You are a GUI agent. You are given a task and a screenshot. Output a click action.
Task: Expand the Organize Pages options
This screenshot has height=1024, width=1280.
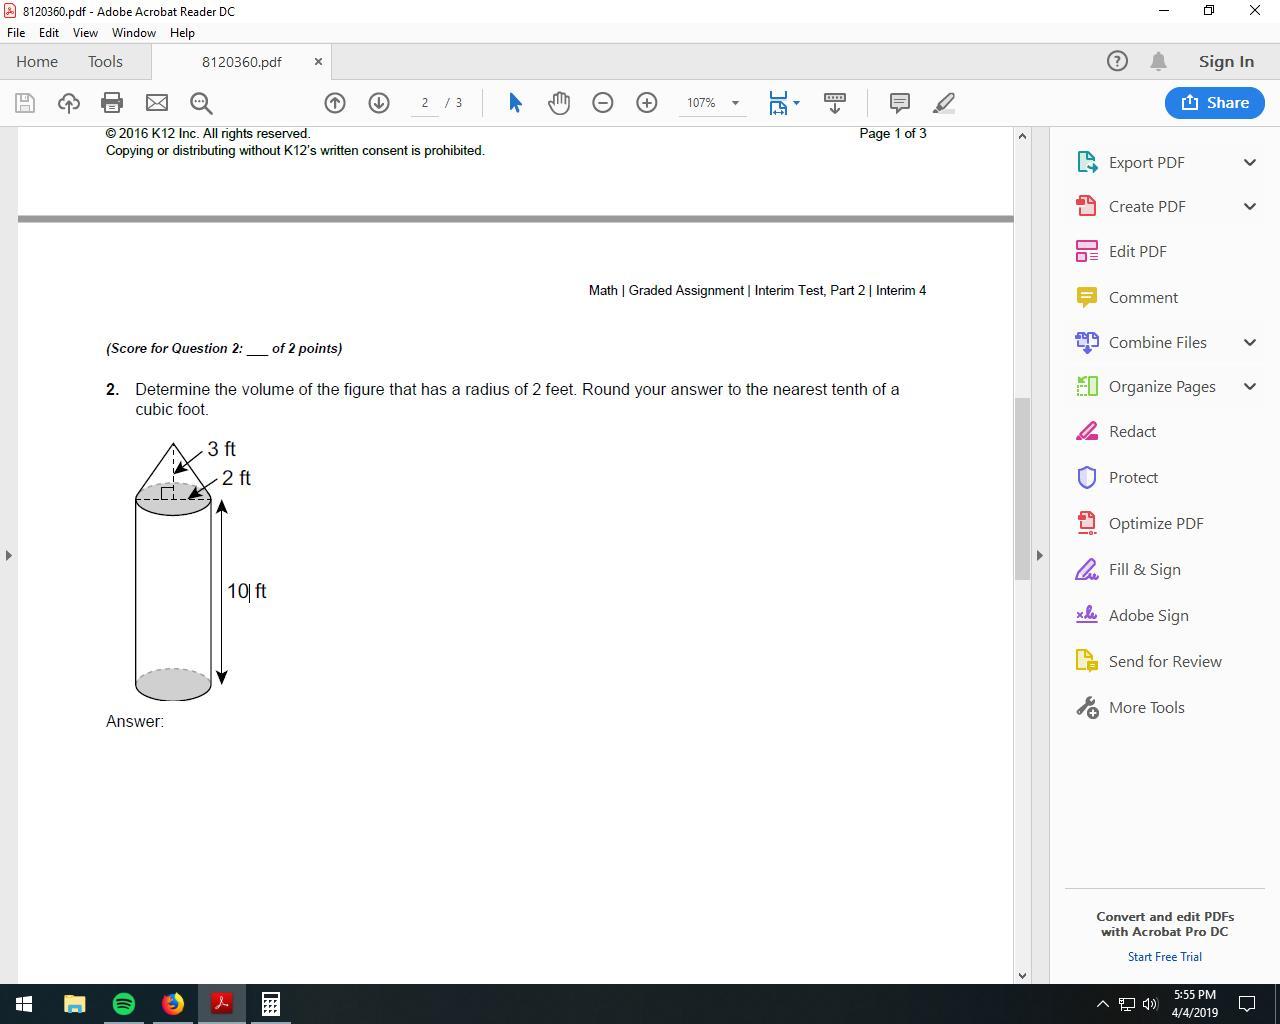pyautogui.click(x=1249, y=387)
